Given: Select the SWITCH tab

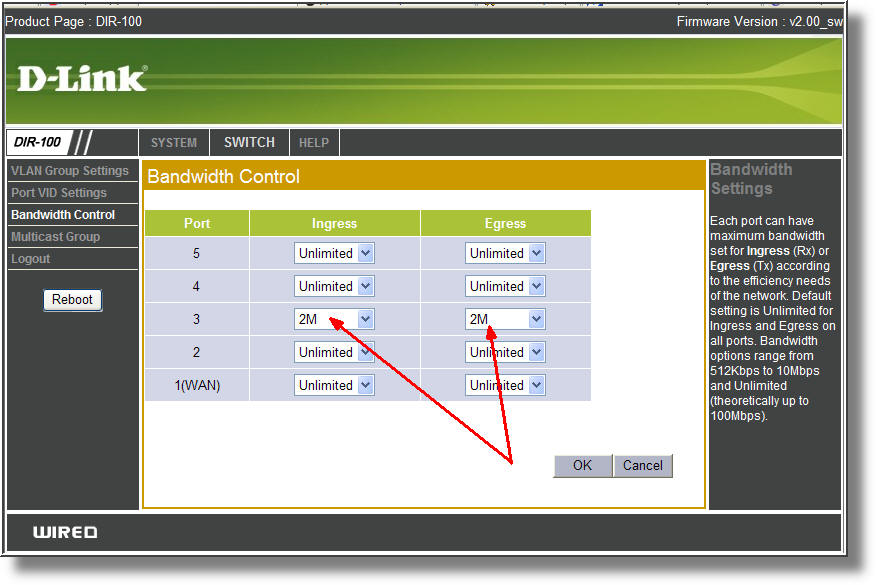Looking at the screenshot, I should pyautogui.click(x=249, y=143).
